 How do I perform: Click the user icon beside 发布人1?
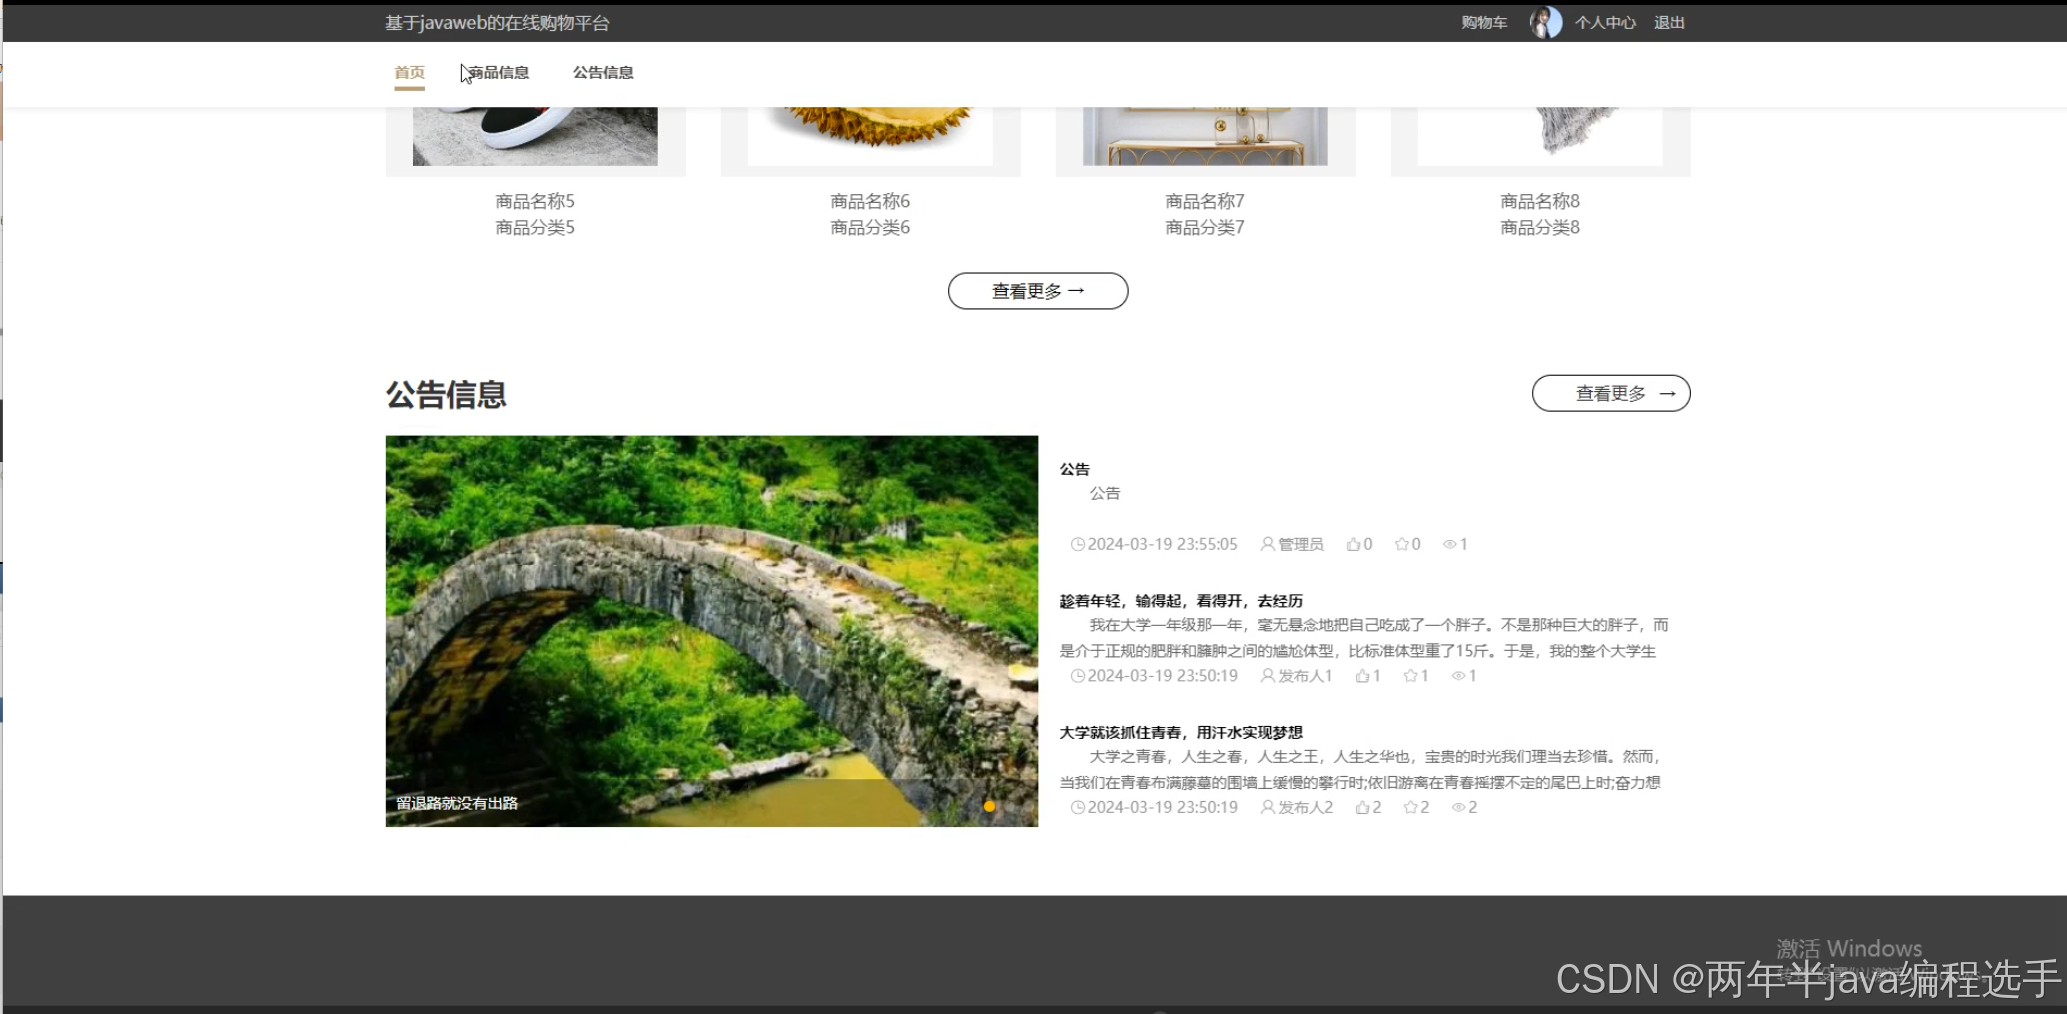1267,676
